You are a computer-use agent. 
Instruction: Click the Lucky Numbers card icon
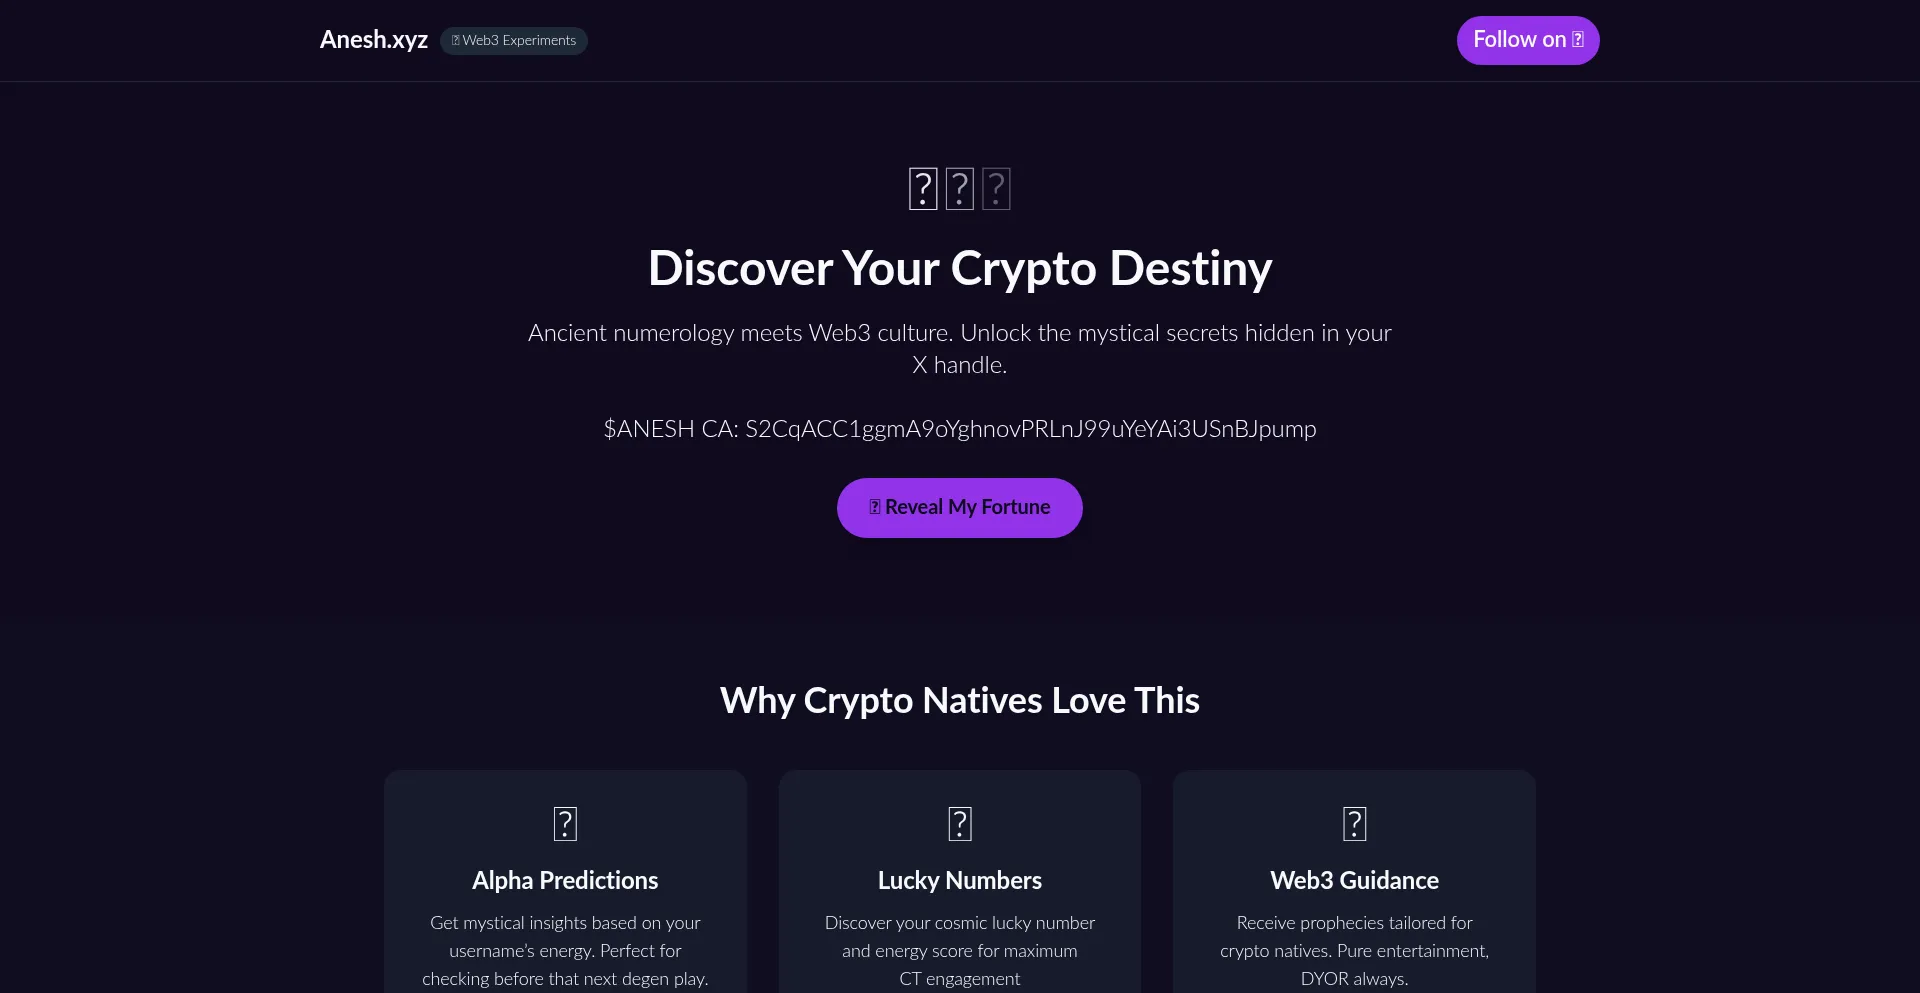[x=960, y=824]
